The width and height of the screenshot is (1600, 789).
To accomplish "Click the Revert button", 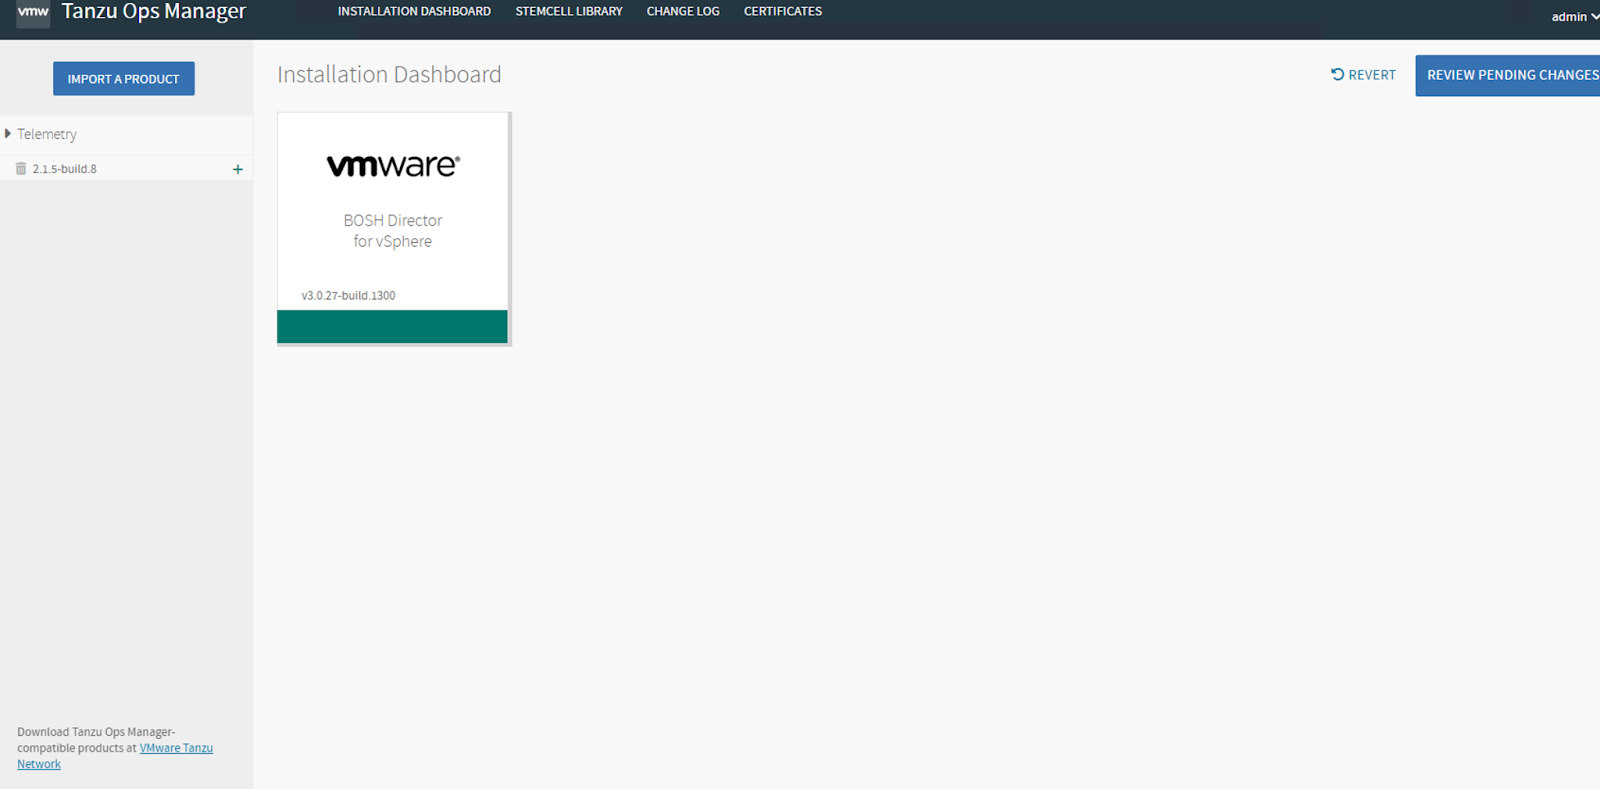I will pos(1363,75).
